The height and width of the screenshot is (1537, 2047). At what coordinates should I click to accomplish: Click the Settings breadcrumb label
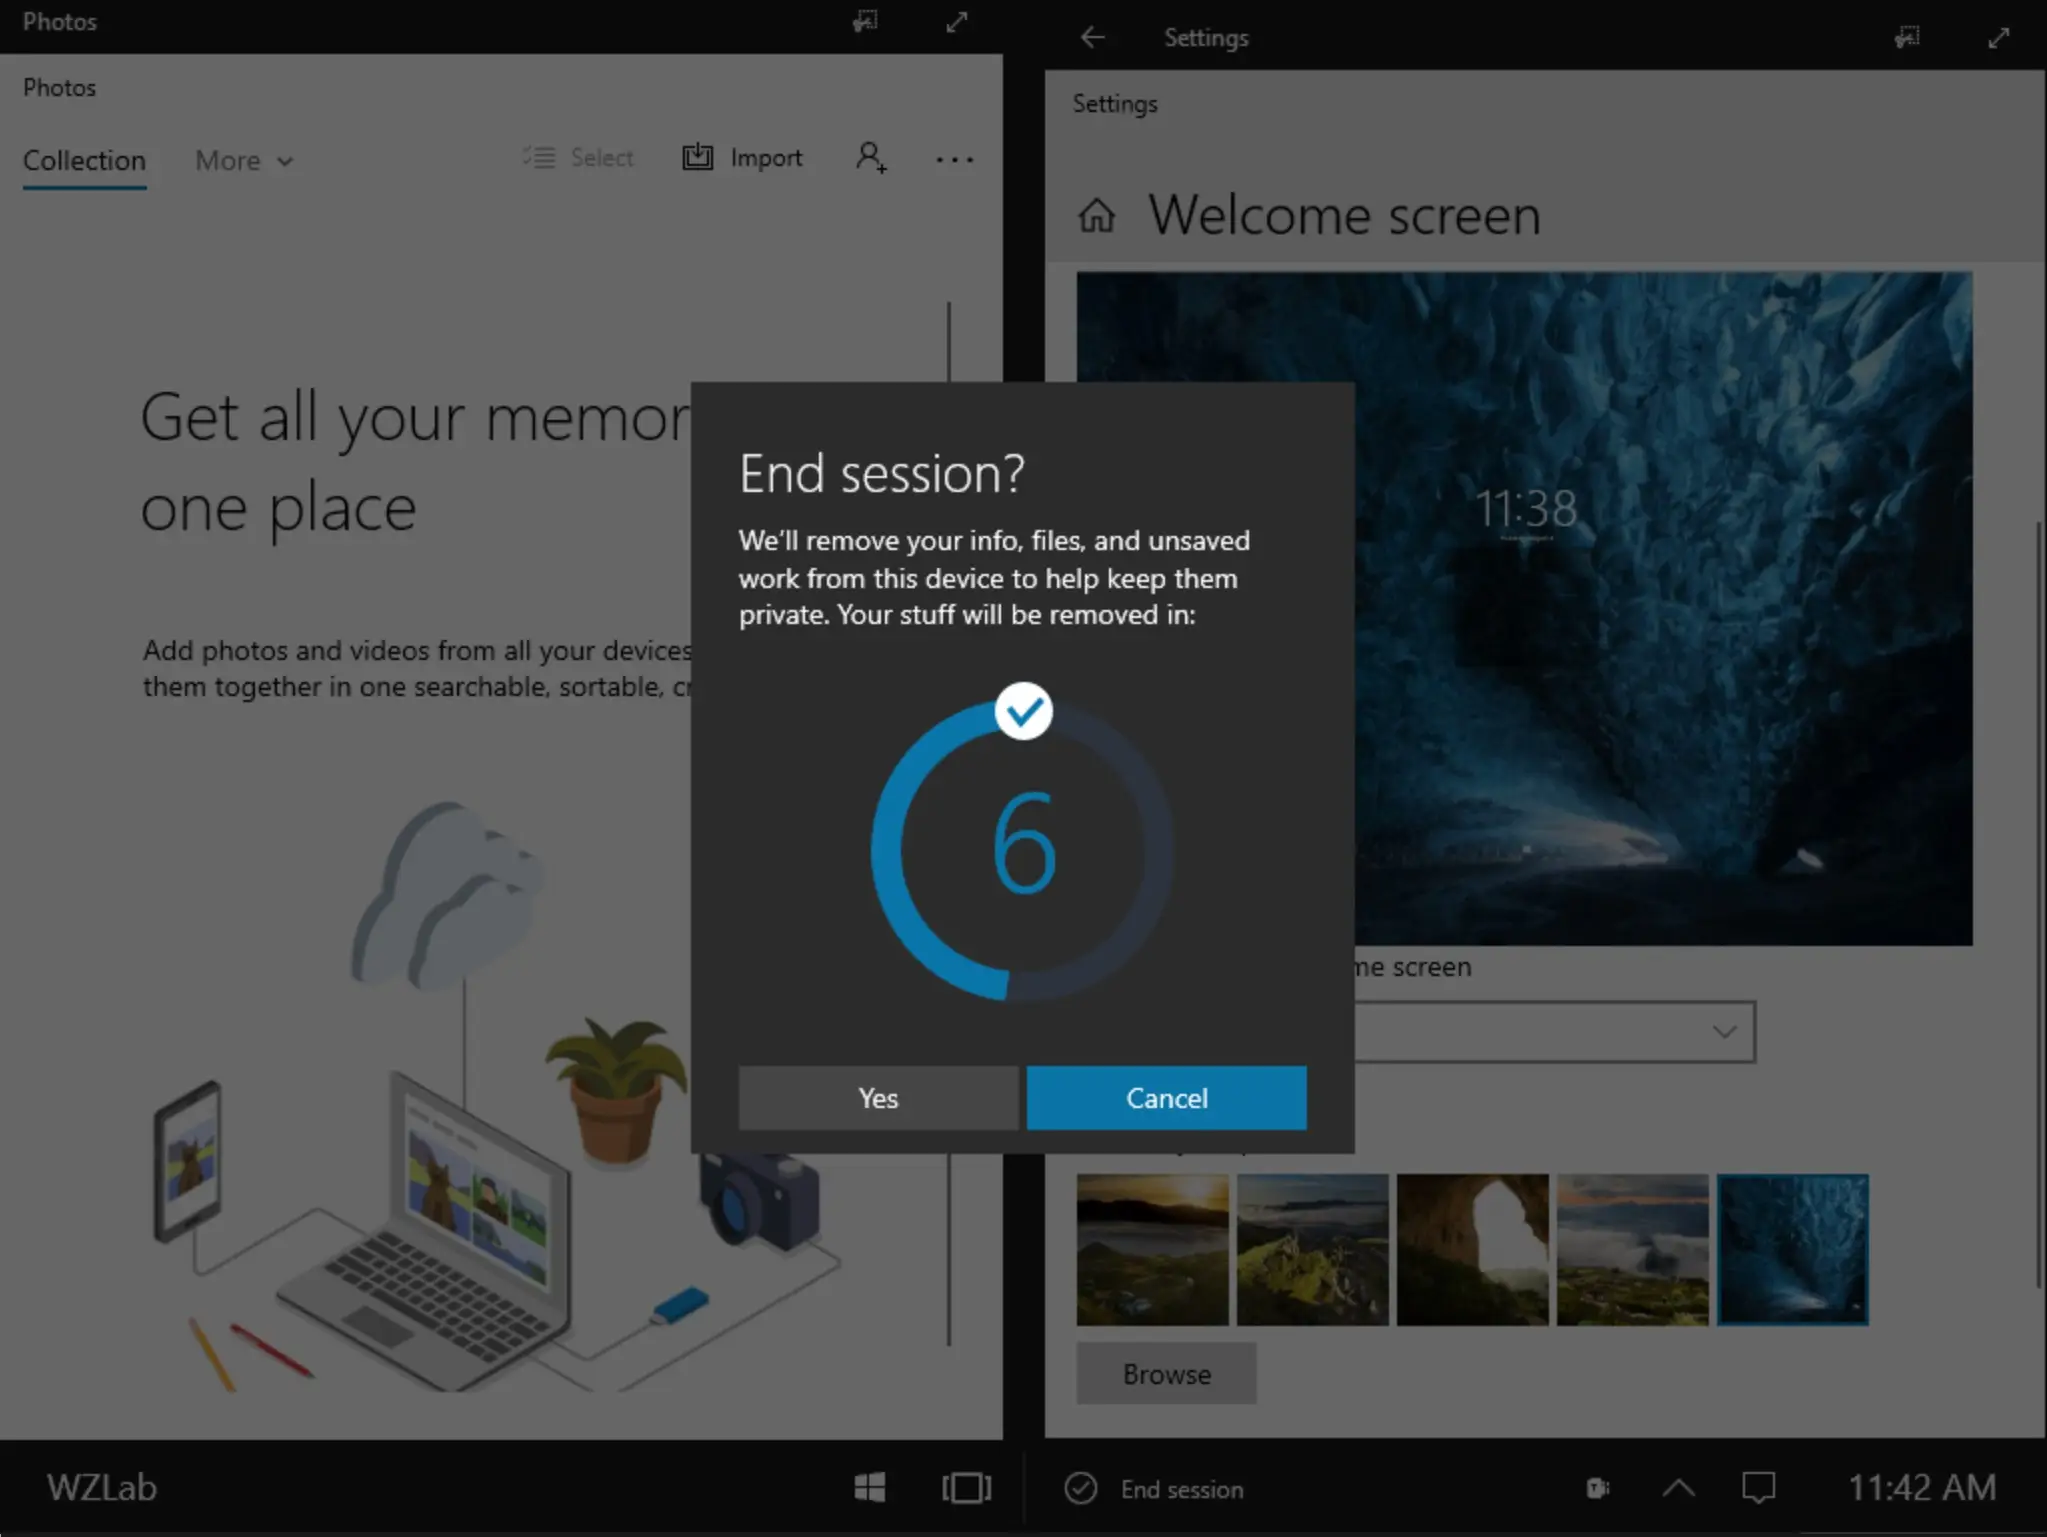[x=1114, y=104]
